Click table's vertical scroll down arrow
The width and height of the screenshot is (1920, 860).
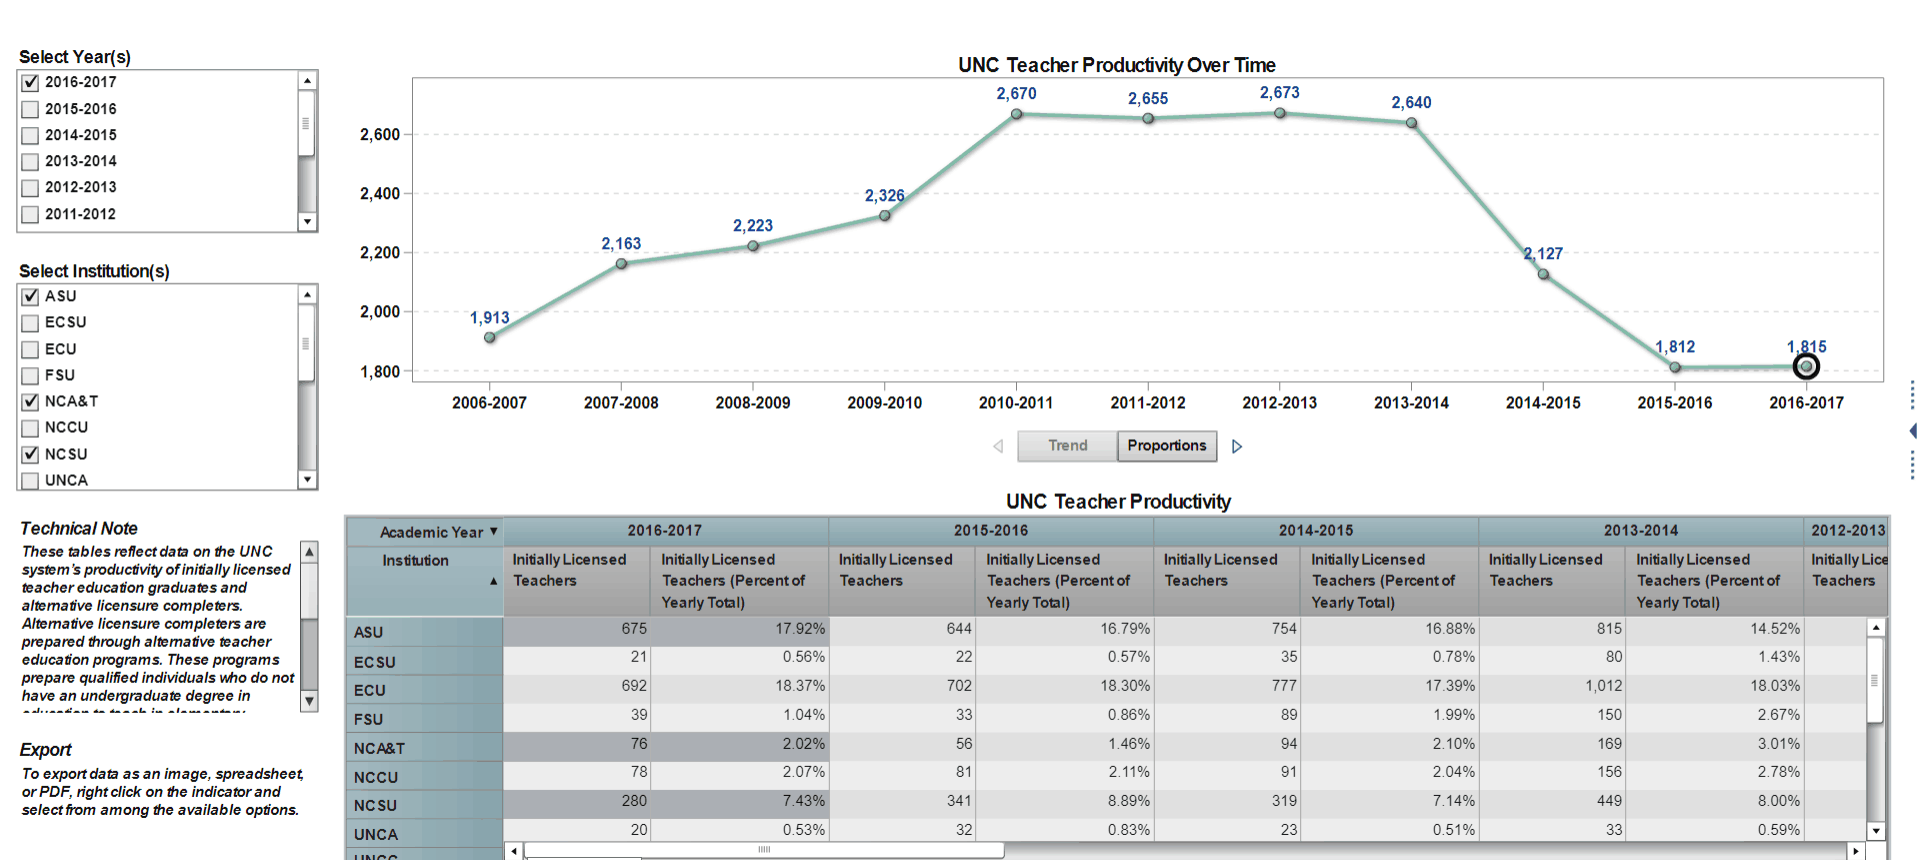coord(1876,830)
